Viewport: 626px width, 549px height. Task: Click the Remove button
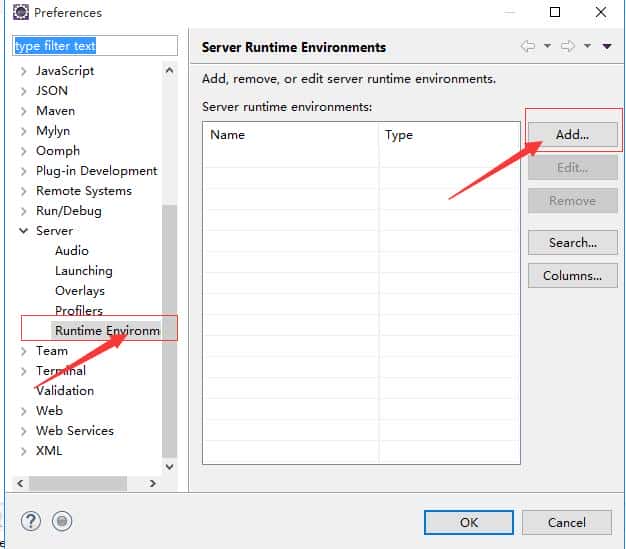pyautogui.click(x=573, y=201)
